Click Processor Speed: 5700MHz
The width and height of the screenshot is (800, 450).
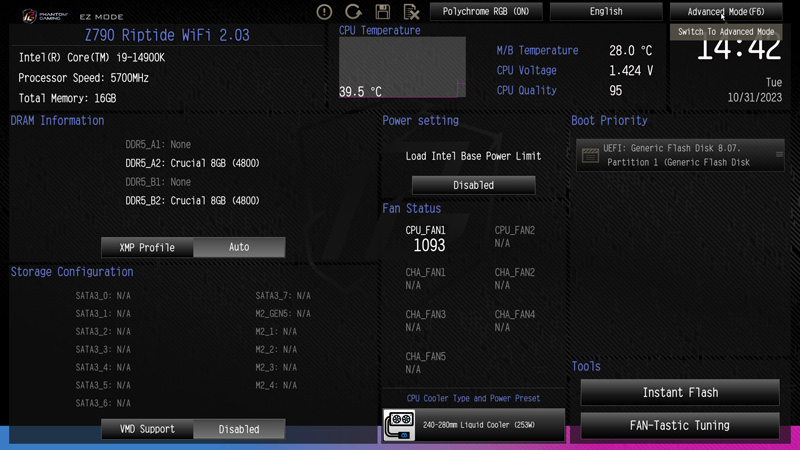(x=83, y=78)
